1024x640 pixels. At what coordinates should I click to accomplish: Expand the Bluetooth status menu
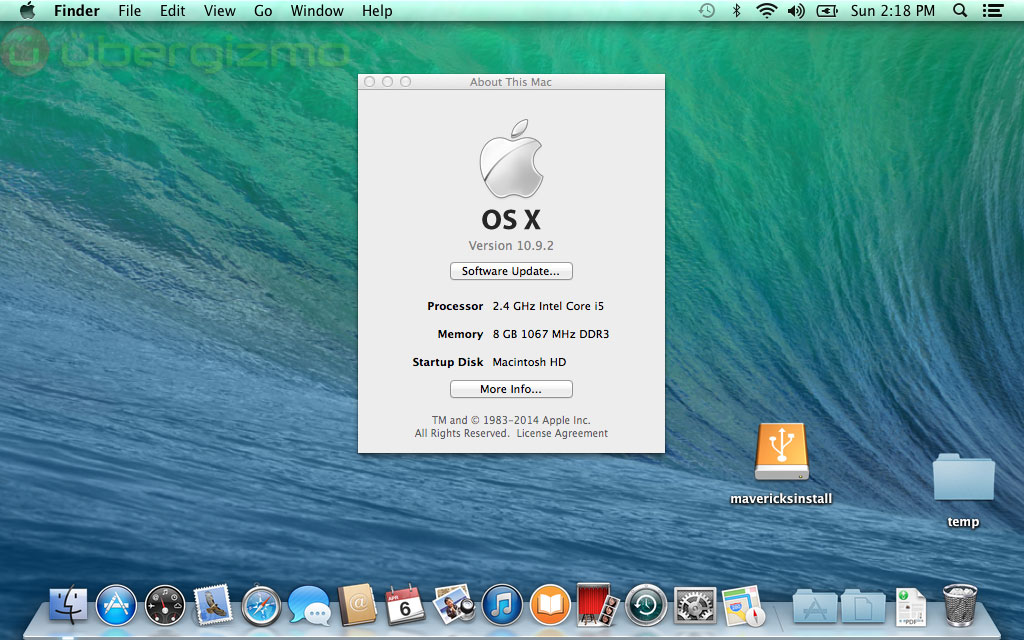click(737, 11)
